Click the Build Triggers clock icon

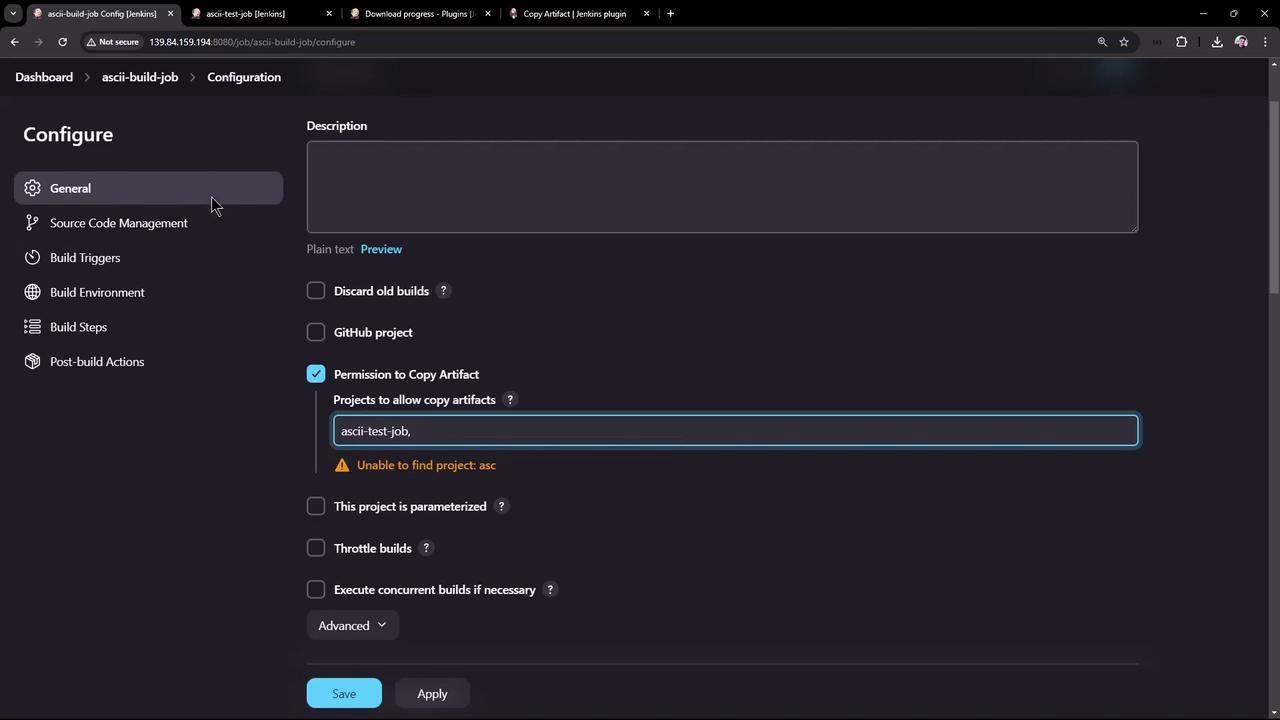click(x=32, y=258)
